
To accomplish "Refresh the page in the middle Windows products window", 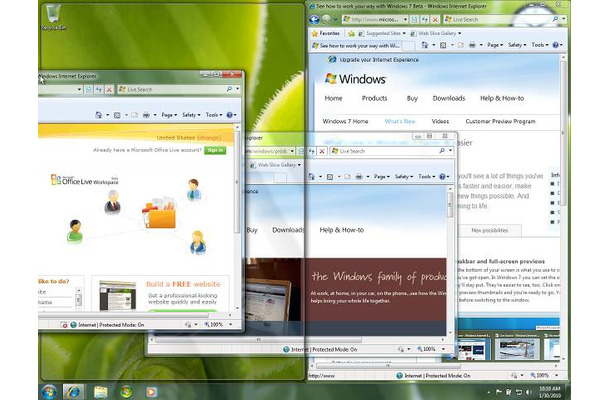I will pos(311,151).
